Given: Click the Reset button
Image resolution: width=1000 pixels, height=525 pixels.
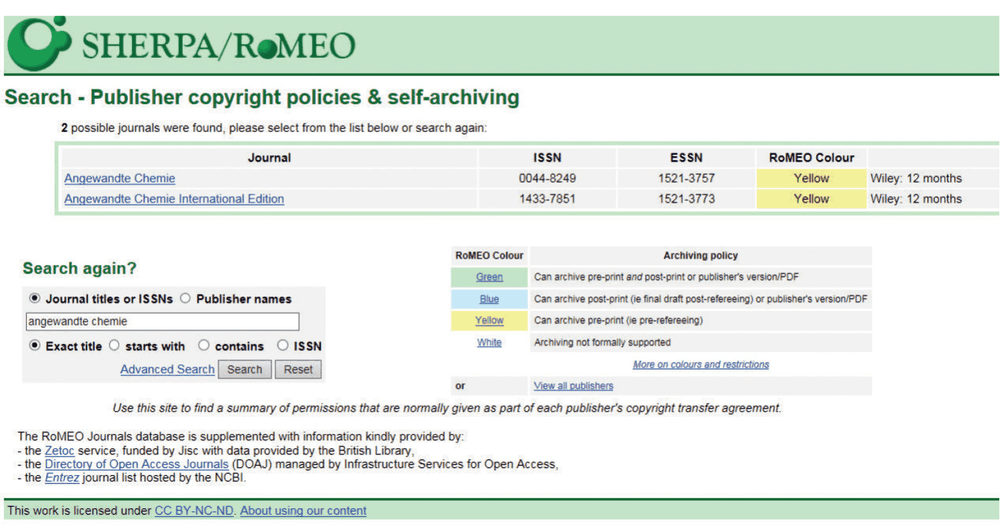Looking at the screenshot, I should [x=298, y=369].
